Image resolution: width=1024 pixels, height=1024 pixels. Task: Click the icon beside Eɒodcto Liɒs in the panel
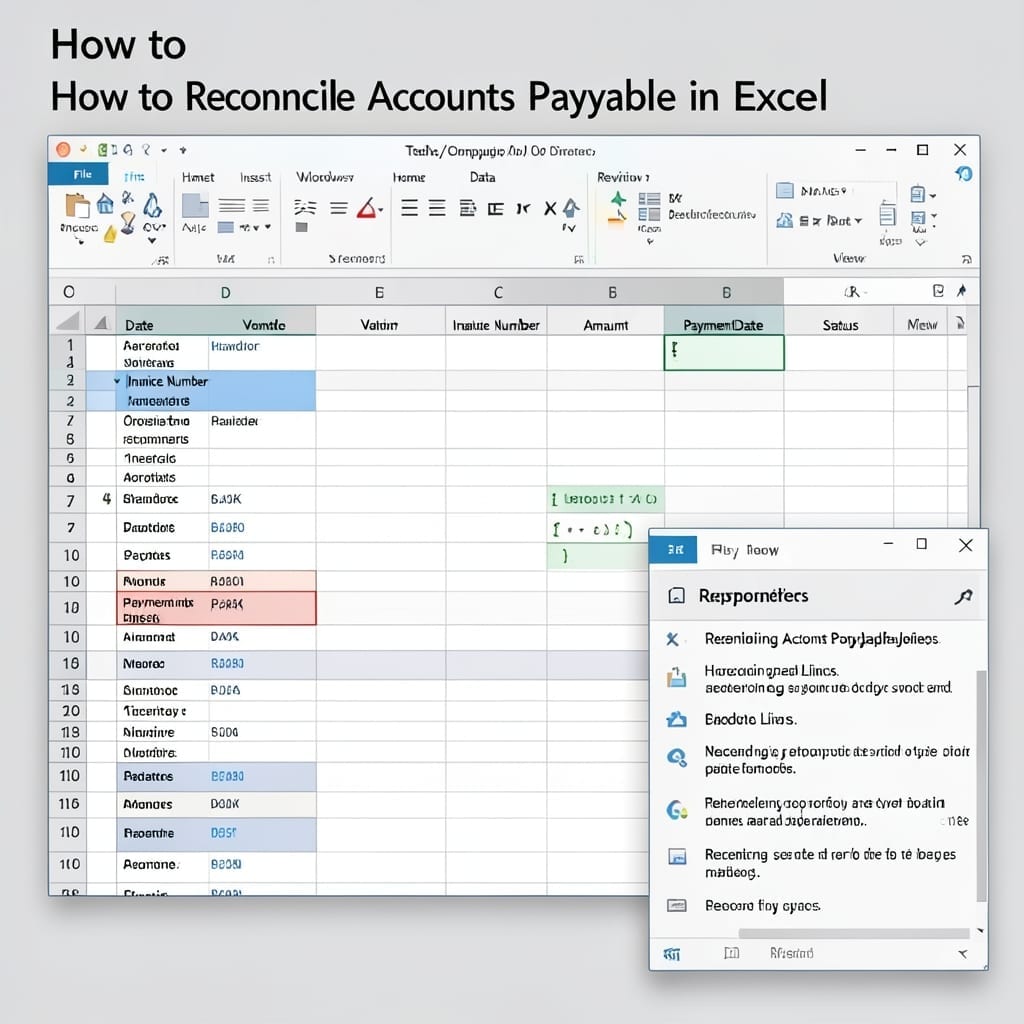point(677,720)
